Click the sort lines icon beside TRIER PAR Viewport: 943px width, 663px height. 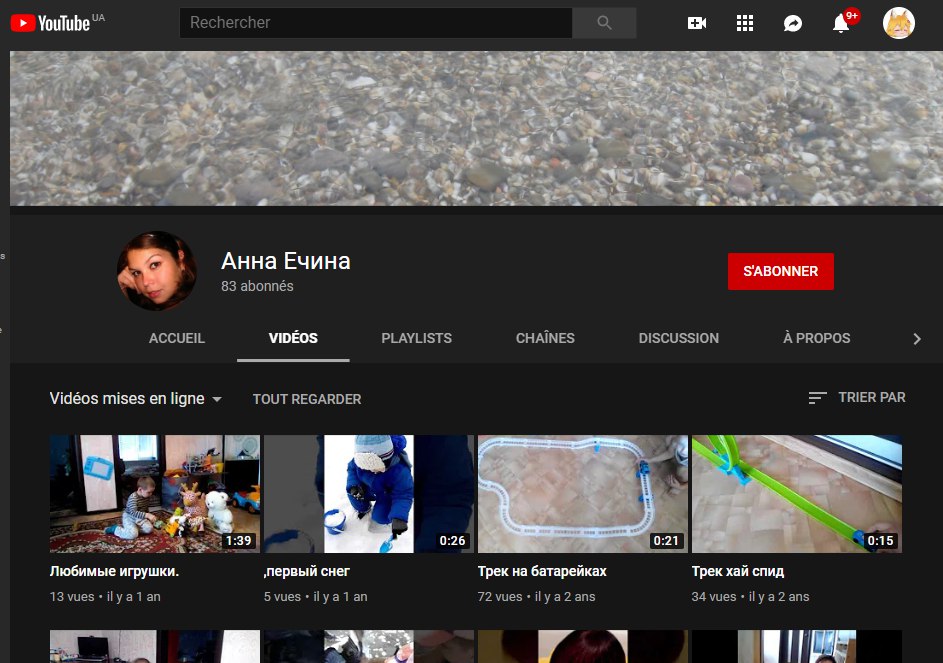point(817,398)
